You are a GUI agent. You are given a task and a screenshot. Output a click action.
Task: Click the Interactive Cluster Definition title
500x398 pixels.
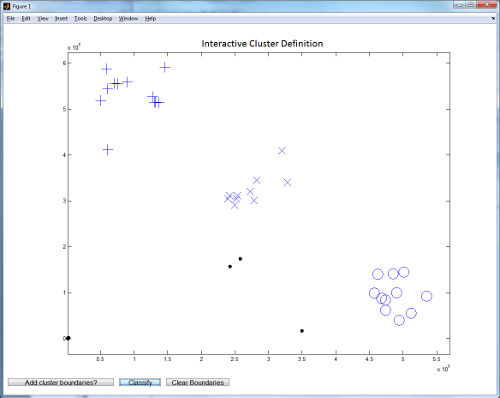coord(262,44)
